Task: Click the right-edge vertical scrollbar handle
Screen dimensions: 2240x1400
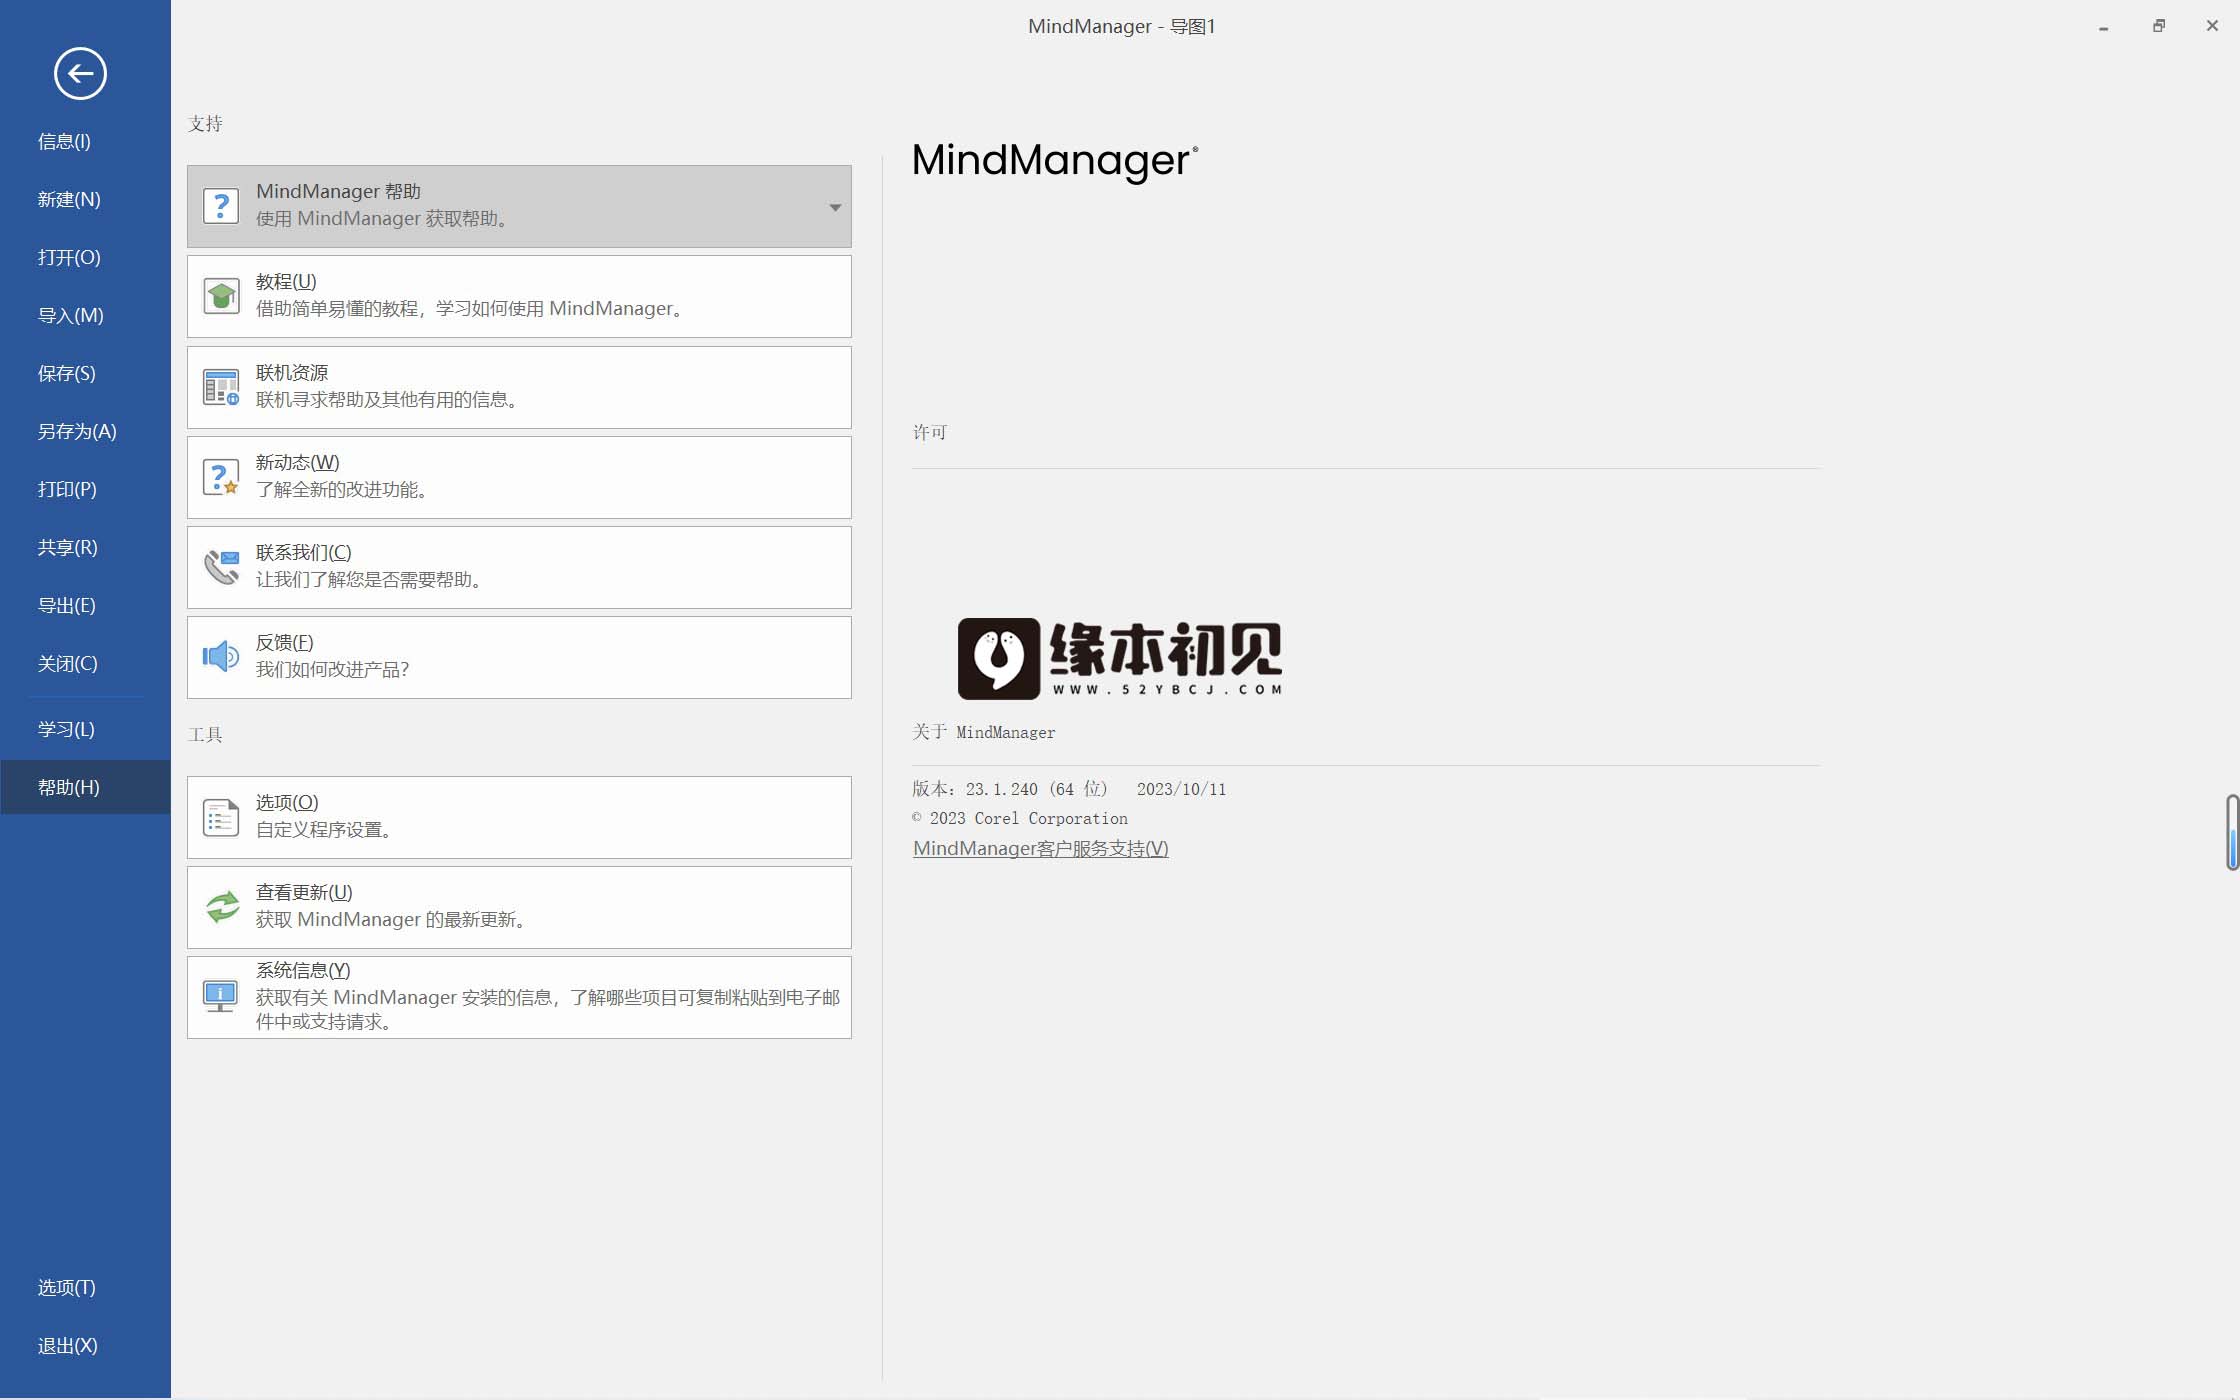Action: pos(2232,833)
